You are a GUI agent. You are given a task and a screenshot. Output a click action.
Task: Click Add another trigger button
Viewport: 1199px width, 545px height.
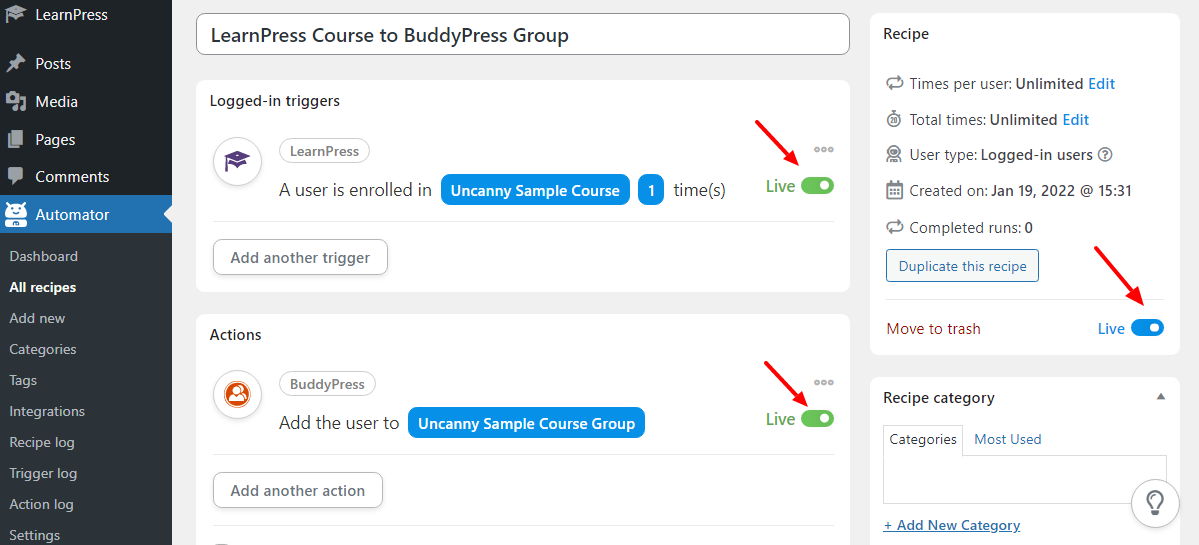coord(300,258)
